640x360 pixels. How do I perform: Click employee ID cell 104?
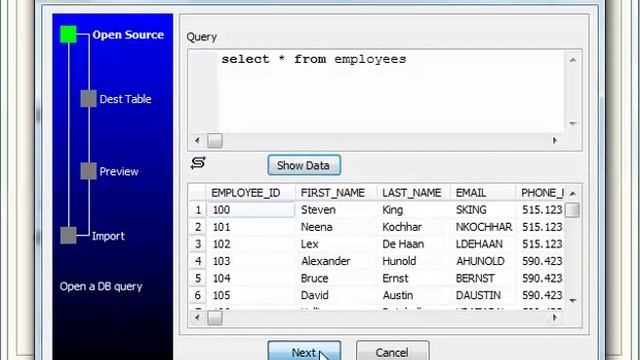click(x=251, y=278)
